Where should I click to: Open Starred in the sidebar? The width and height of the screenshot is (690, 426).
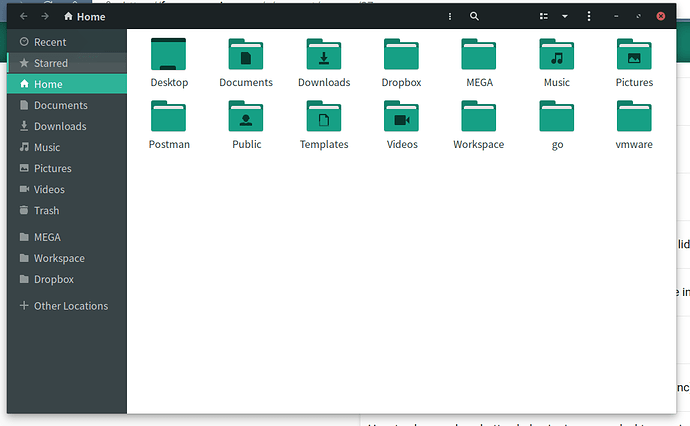tap(67, 63)
